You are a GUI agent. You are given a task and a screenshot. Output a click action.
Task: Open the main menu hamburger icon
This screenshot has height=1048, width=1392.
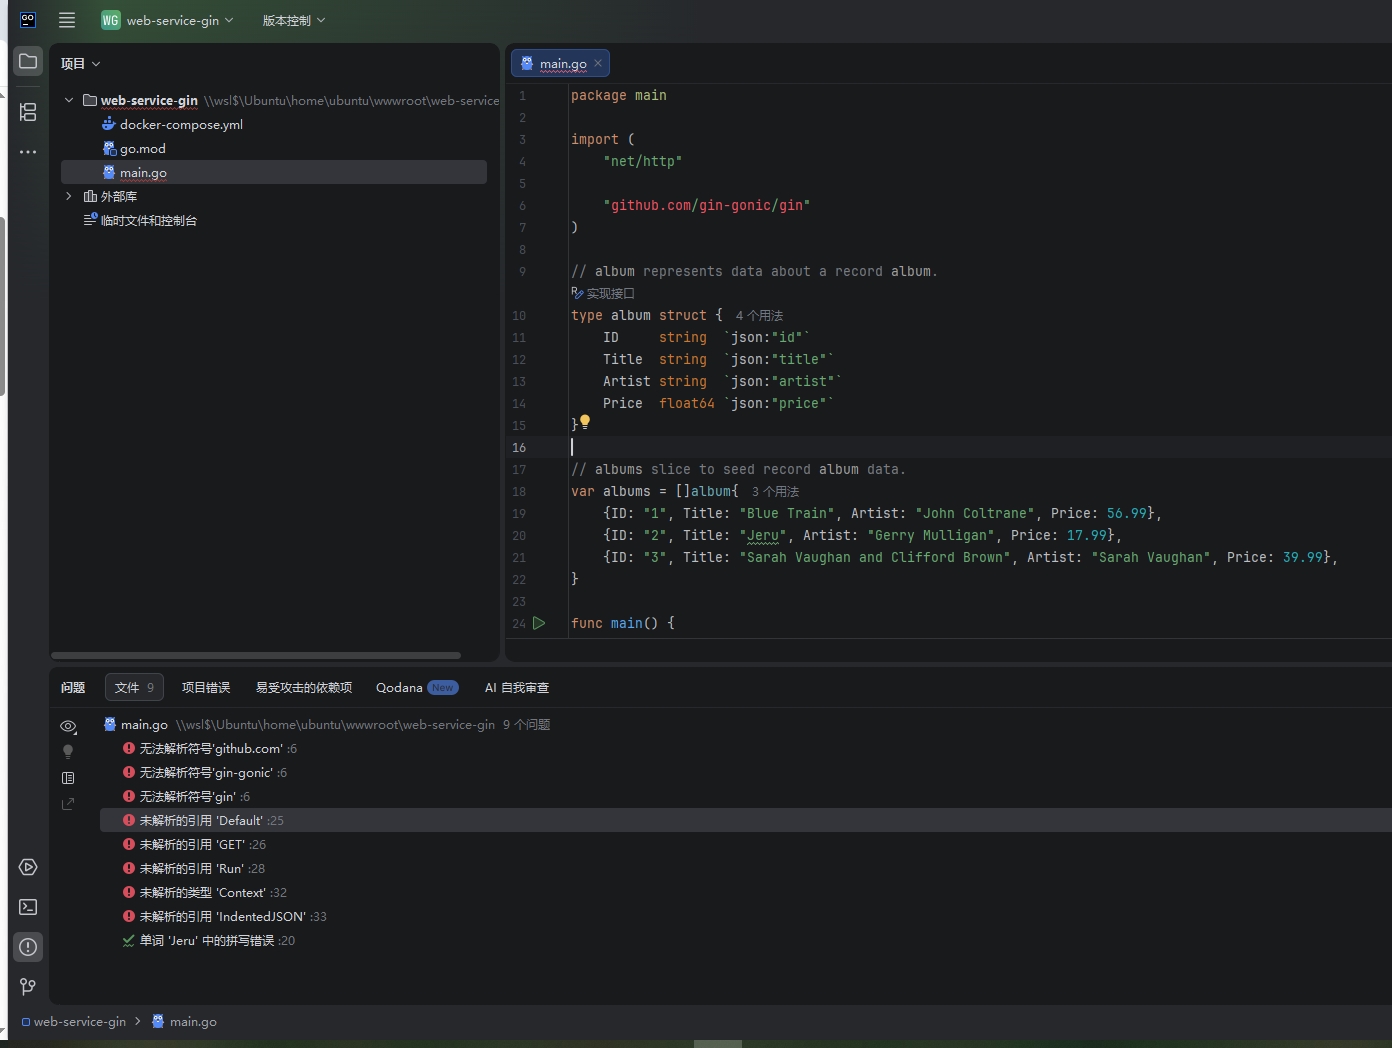67,20
